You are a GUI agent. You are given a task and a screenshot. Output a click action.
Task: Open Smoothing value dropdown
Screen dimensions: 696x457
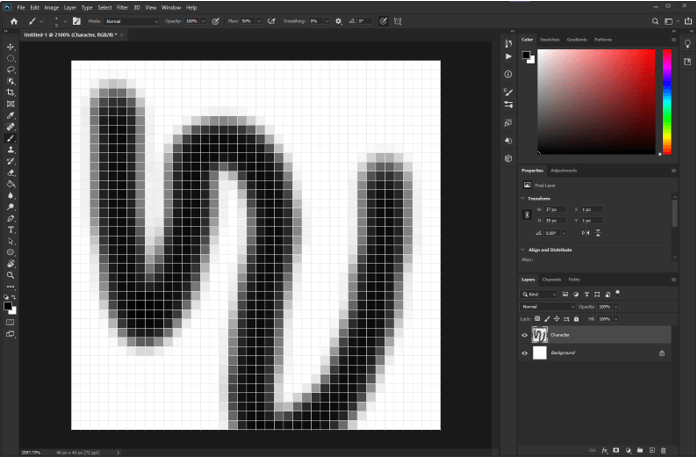(x=327, y=21)
